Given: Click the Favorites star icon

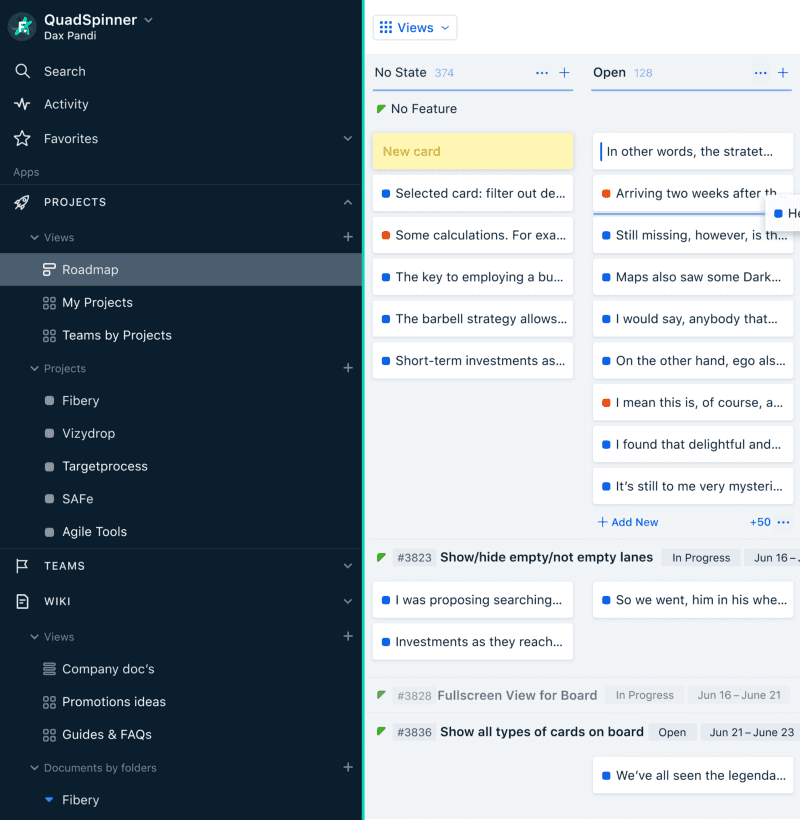Looking at the screenshot, I should pos(22,138).
